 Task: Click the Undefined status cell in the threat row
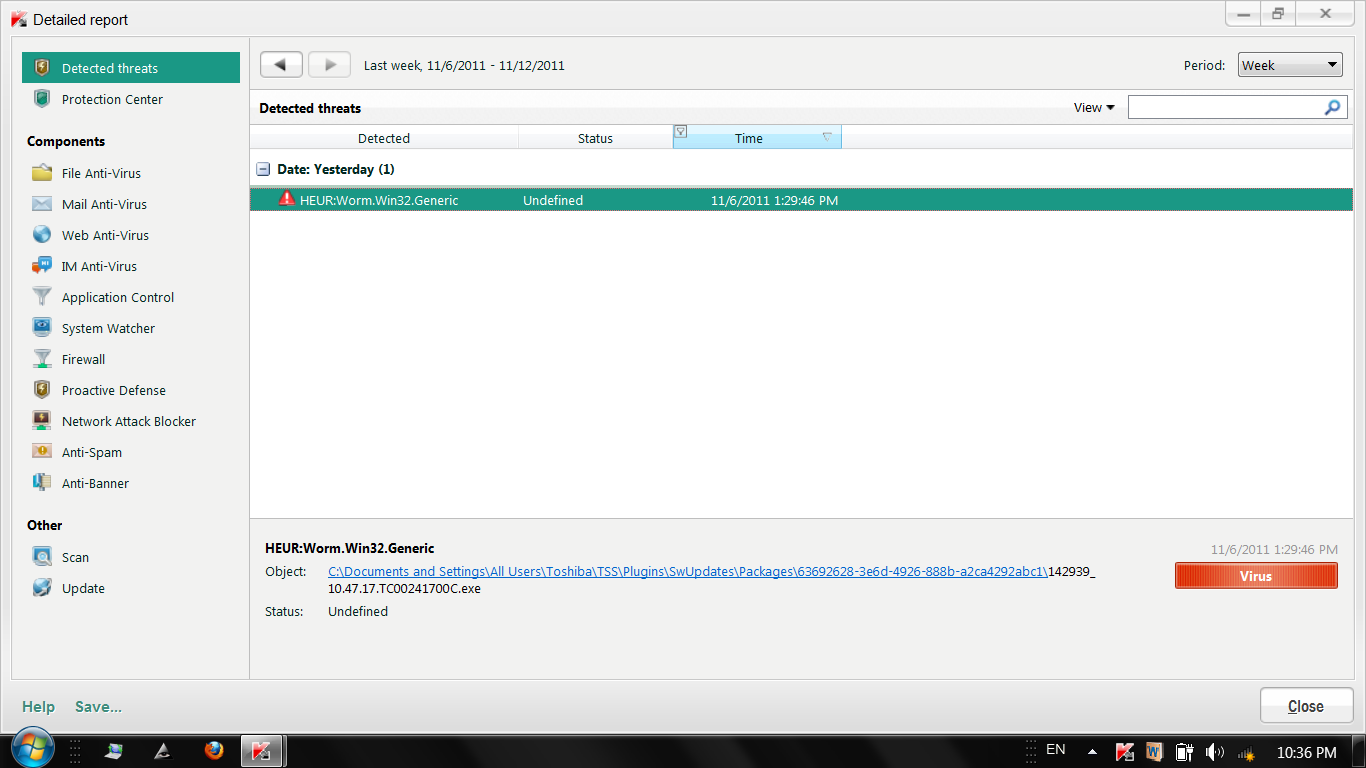553,200
